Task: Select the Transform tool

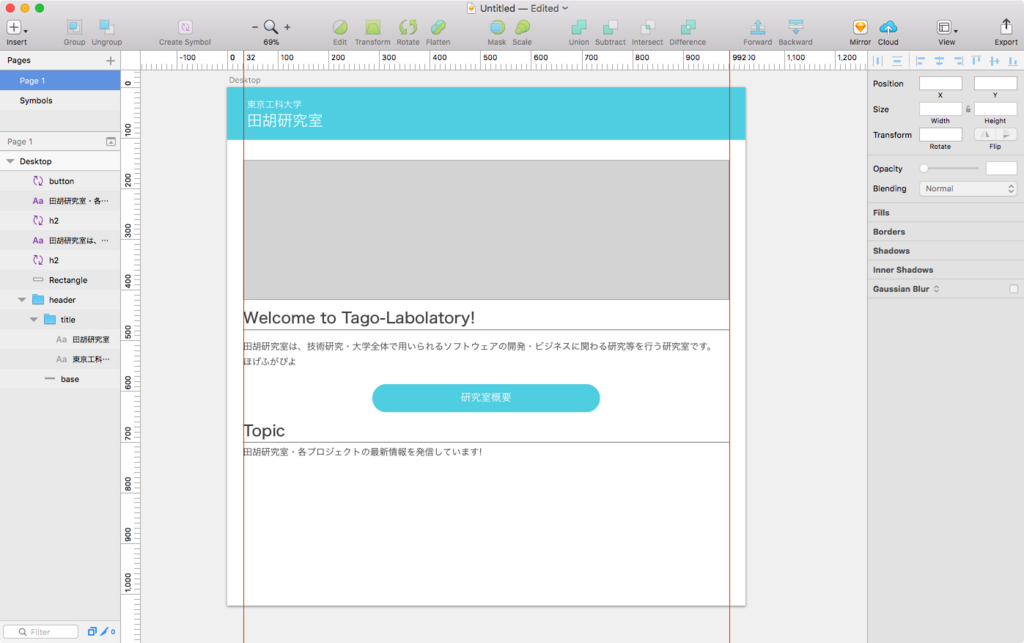Action: [x=372, y=27]
